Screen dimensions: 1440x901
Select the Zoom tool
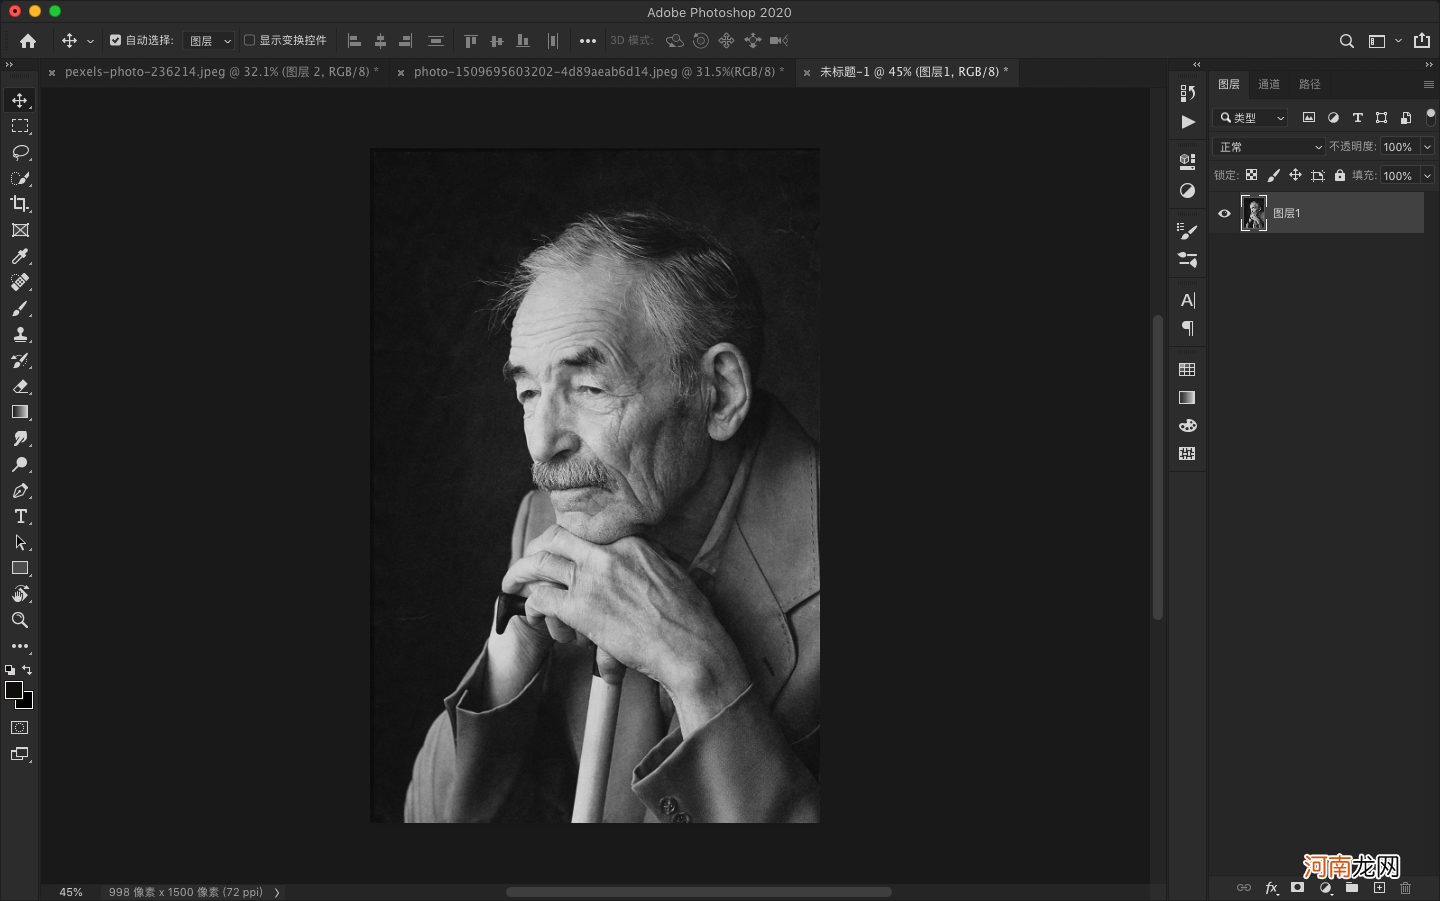[20, 620]
